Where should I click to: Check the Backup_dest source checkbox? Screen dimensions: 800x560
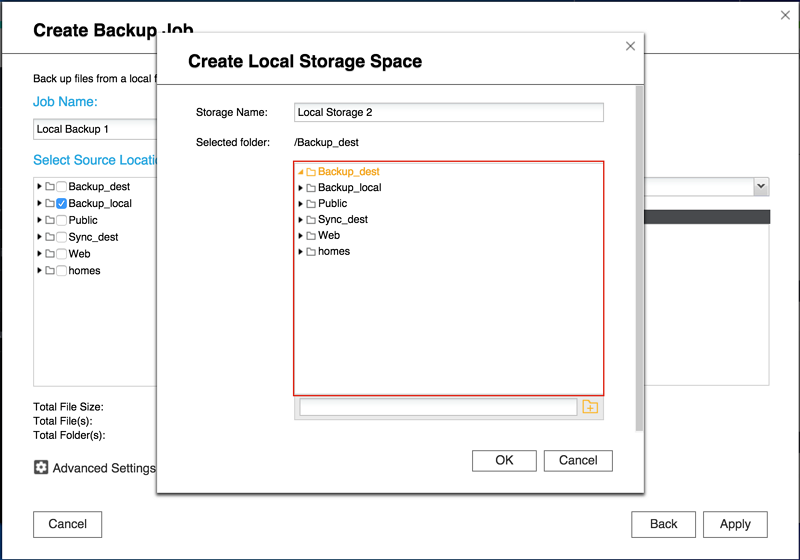coord(62,187)
